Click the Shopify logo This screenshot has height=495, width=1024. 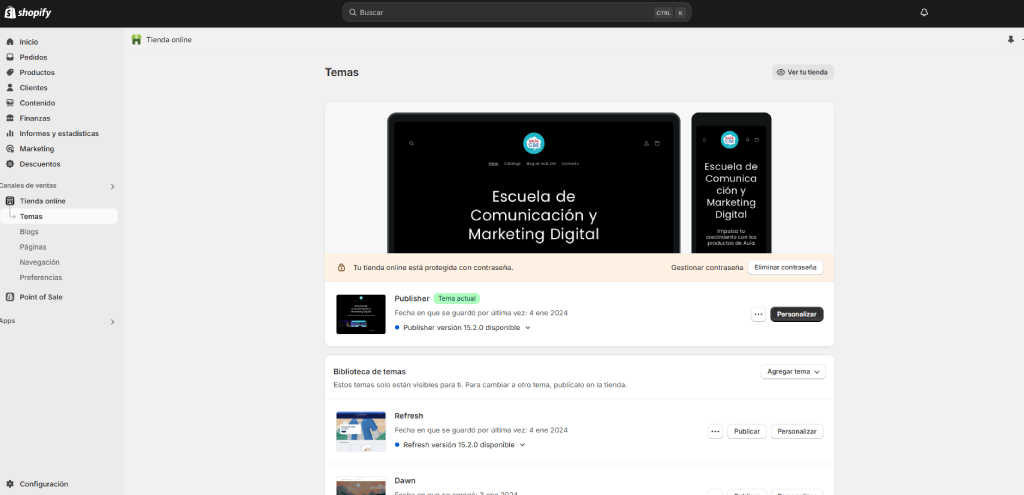pos(28,12)
